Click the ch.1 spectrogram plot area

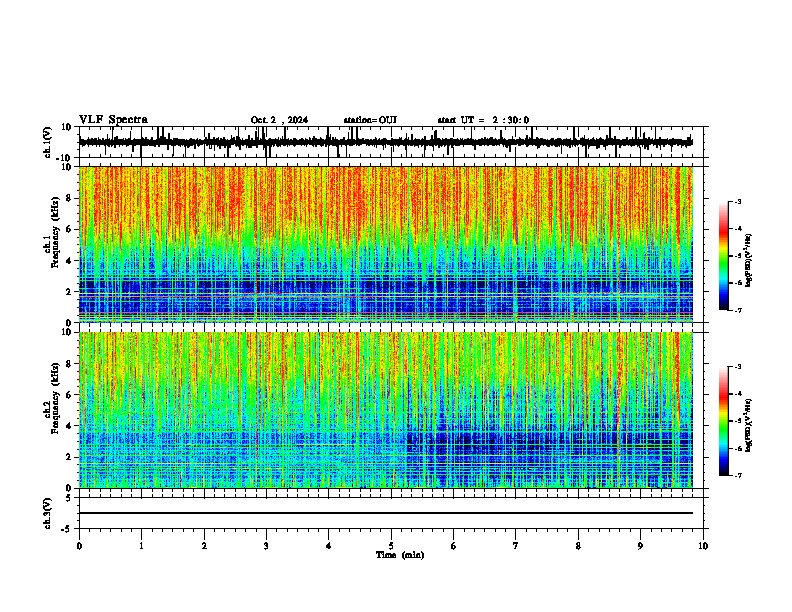pos(386,244)
